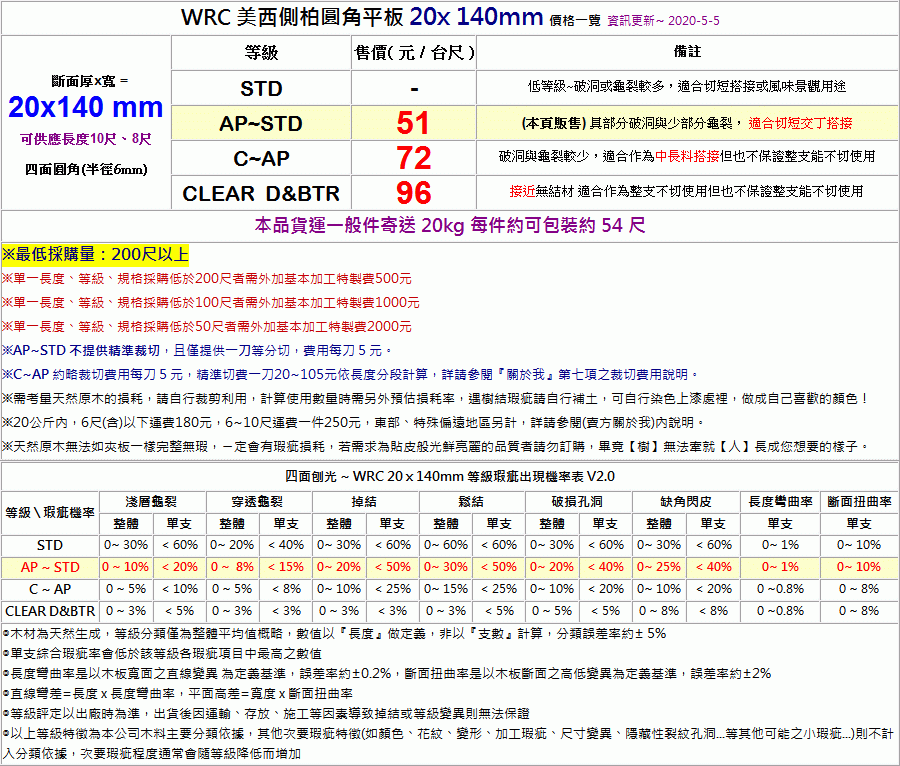
Task: Click the "斷面厚x寬 =" label
Action: click(90, 81)
